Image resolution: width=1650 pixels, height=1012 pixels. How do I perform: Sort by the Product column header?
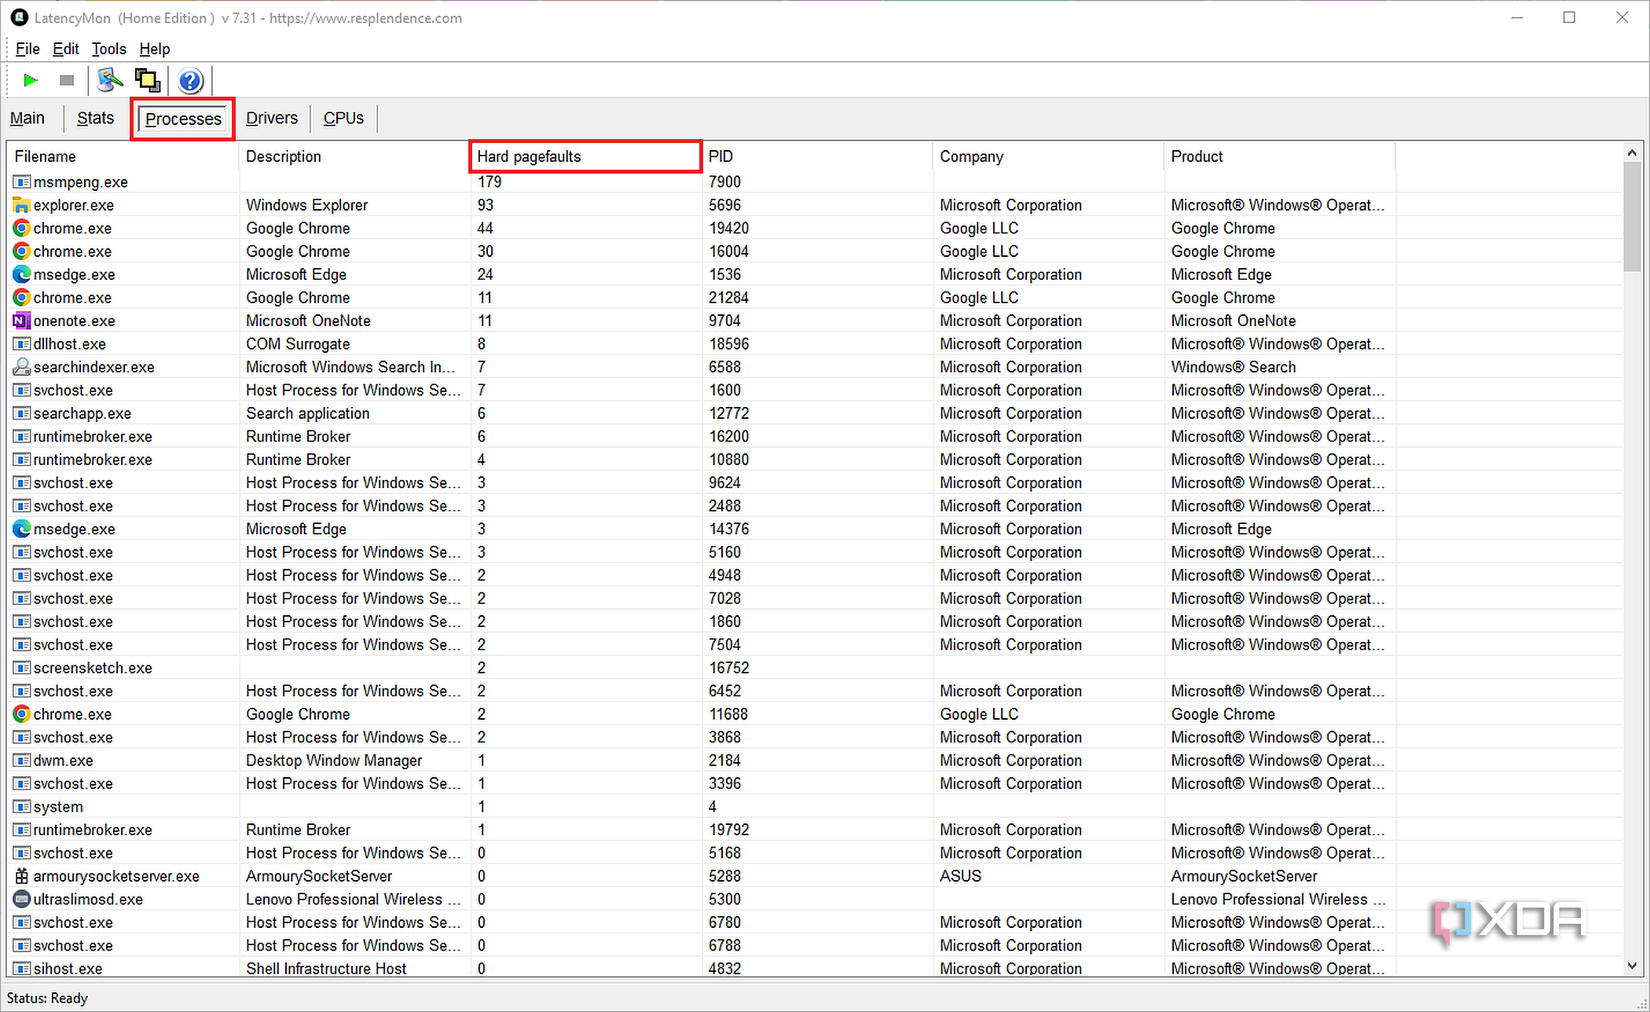tap(1279, 156)
